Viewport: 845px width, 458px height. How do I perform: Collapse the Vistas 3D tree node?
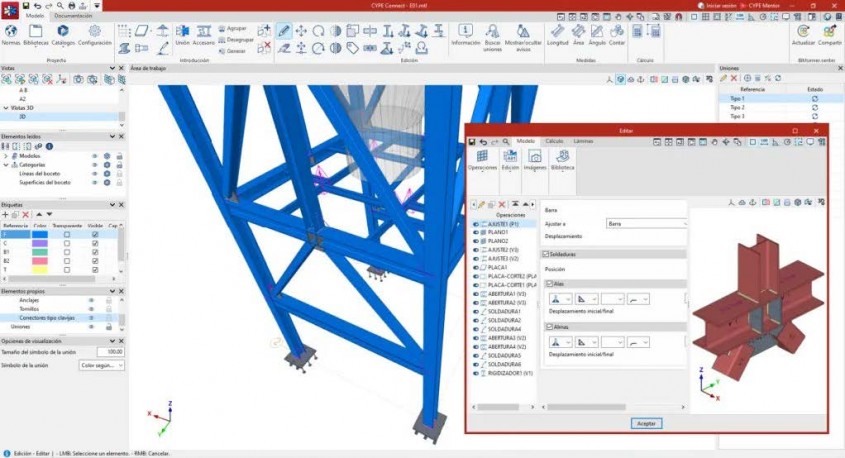pyautogui.click(x=6, y=108)
